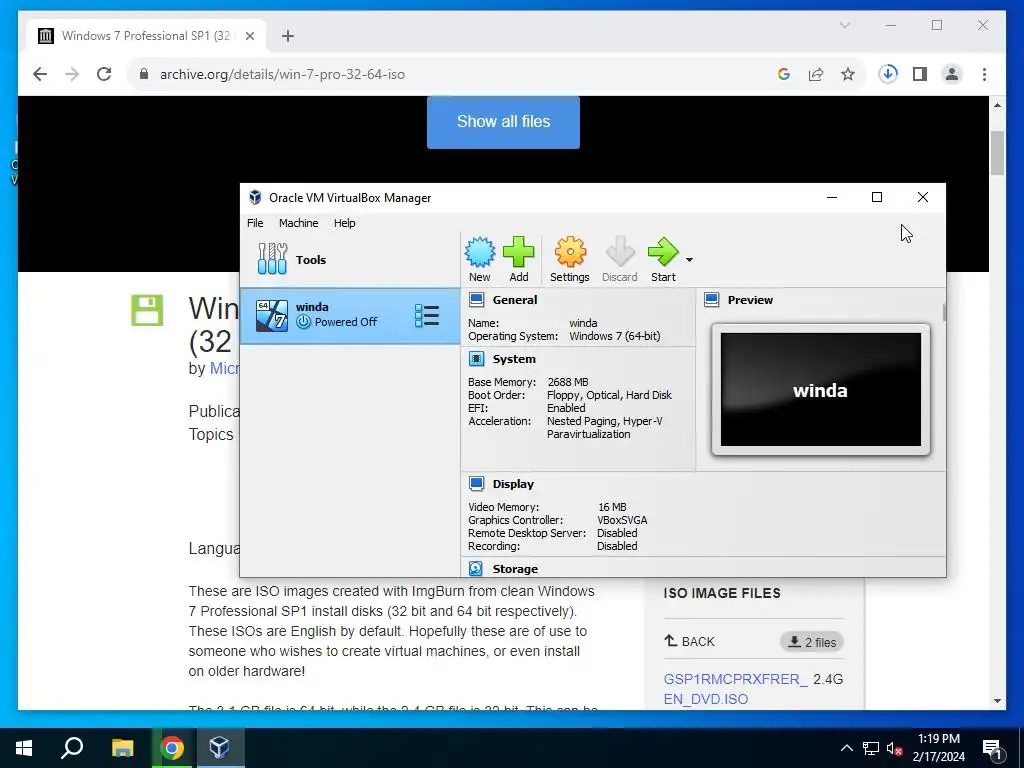Image resolution: width=1024 pixels, height=768 pixels.
Task: Open Windows taskbar search
Action: click(72, 748)
